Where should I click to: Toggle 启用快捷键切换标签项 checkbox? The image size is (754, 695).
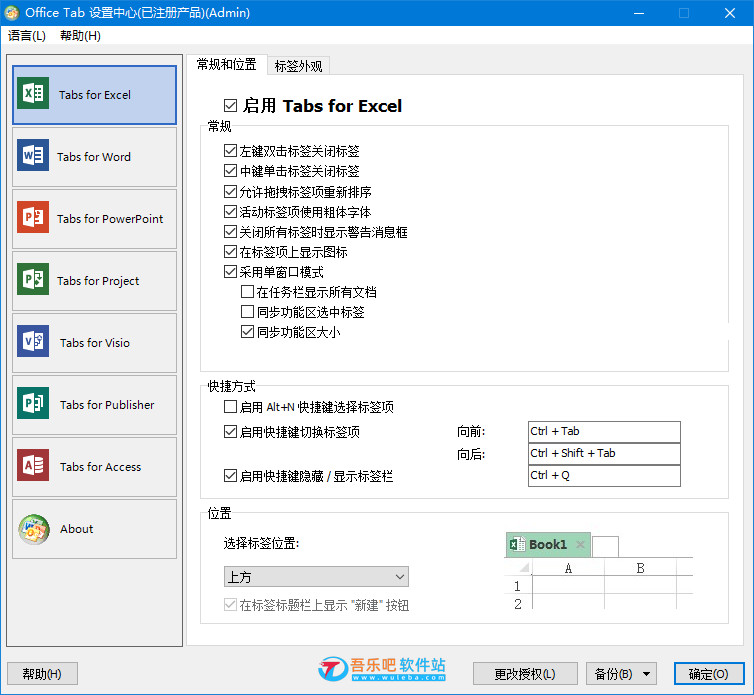click(x=230, y=431)
